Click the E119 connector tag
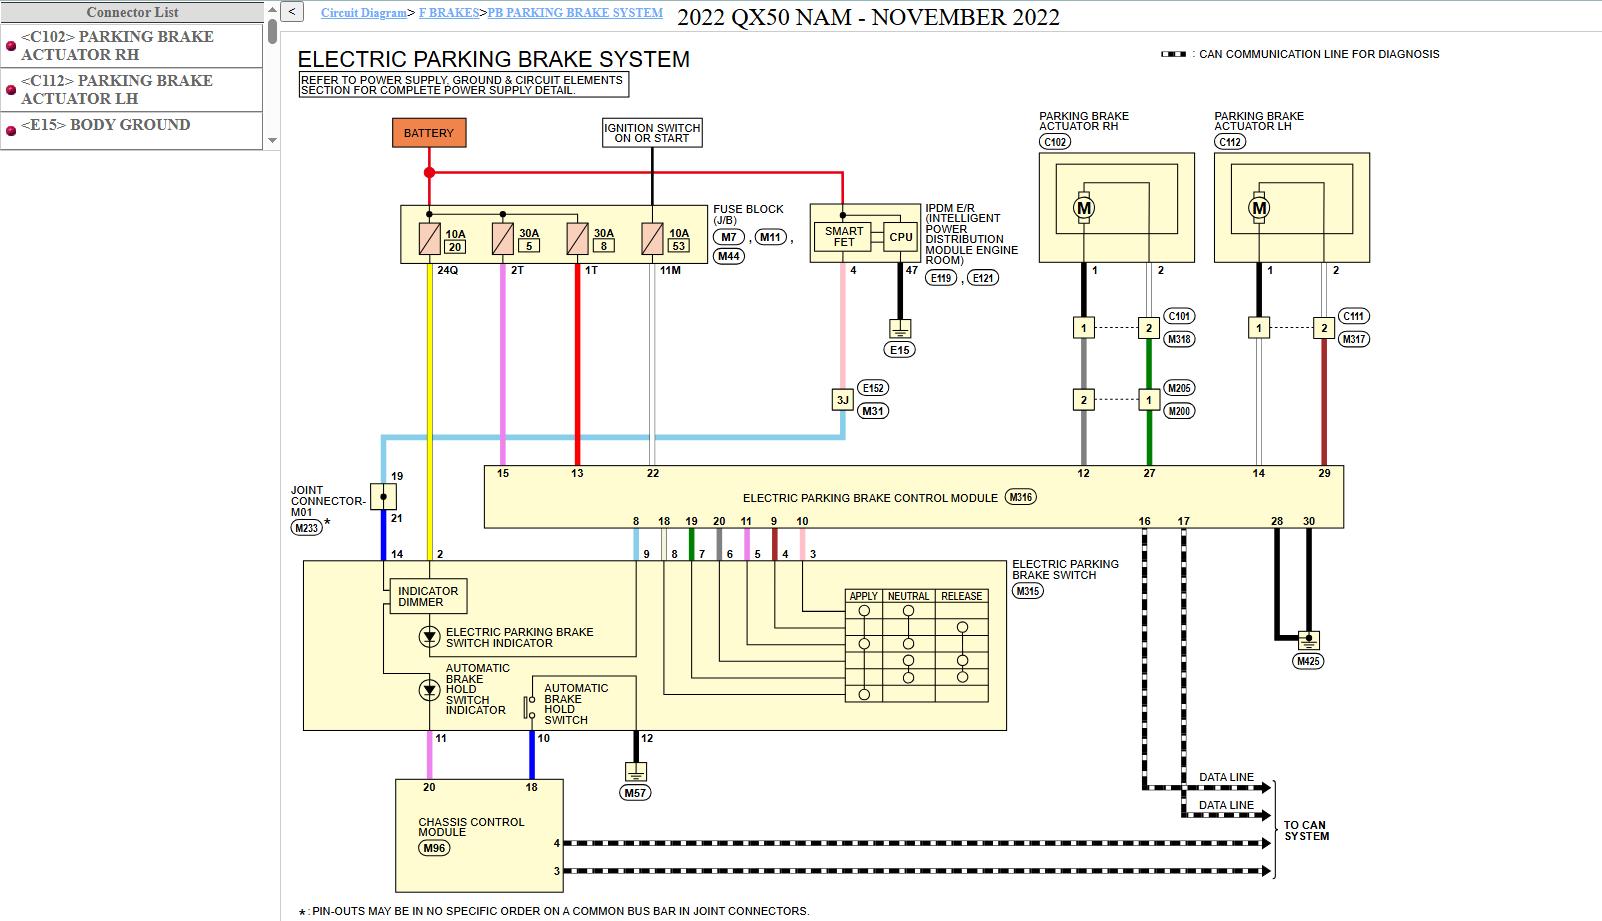This screenshot has width=1602, height=921. coord(941,278)
